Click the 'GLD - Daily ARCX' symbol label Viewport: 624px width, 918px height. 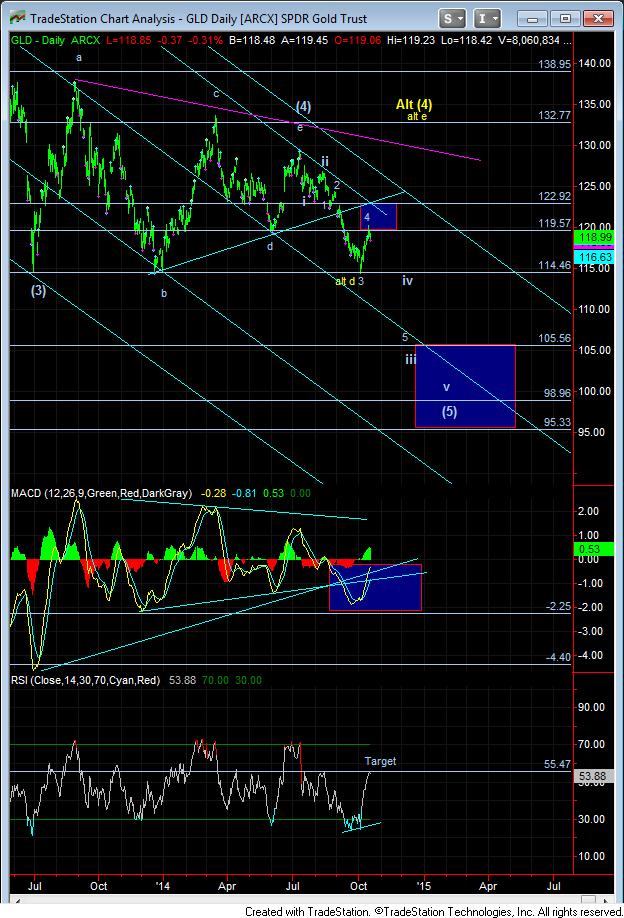56,40
